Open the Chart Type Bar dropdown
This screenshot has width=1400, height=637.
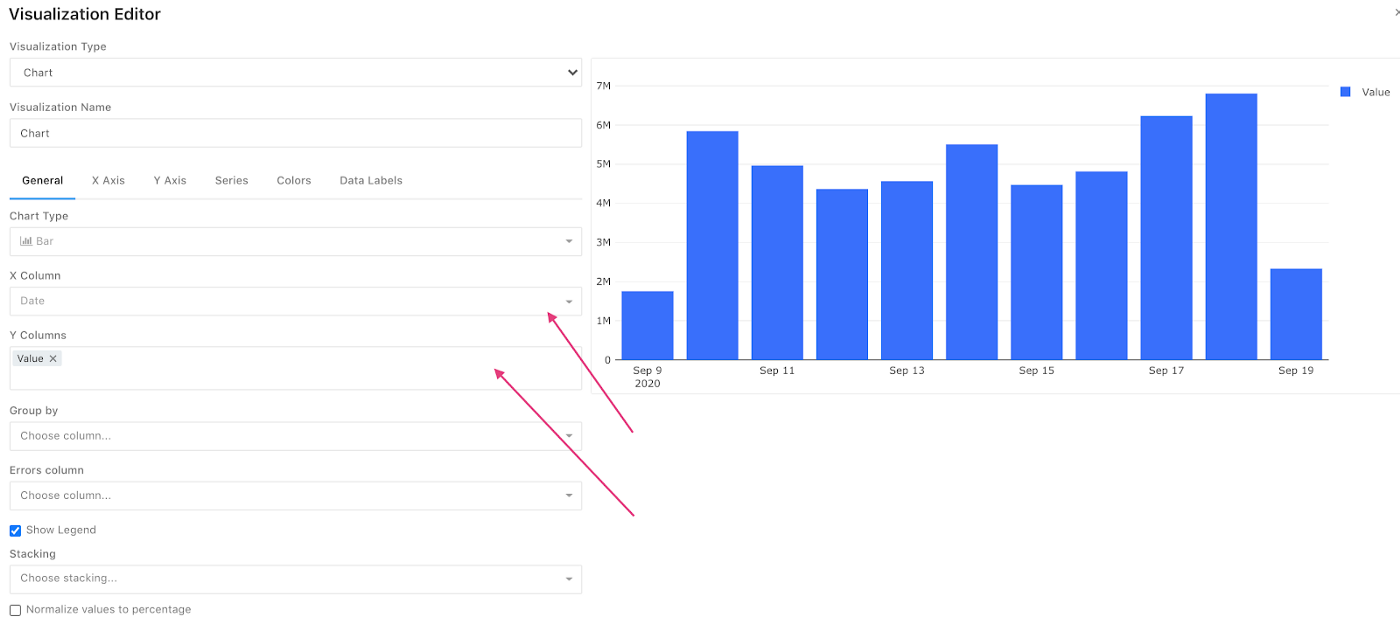[x=295, y=241]
